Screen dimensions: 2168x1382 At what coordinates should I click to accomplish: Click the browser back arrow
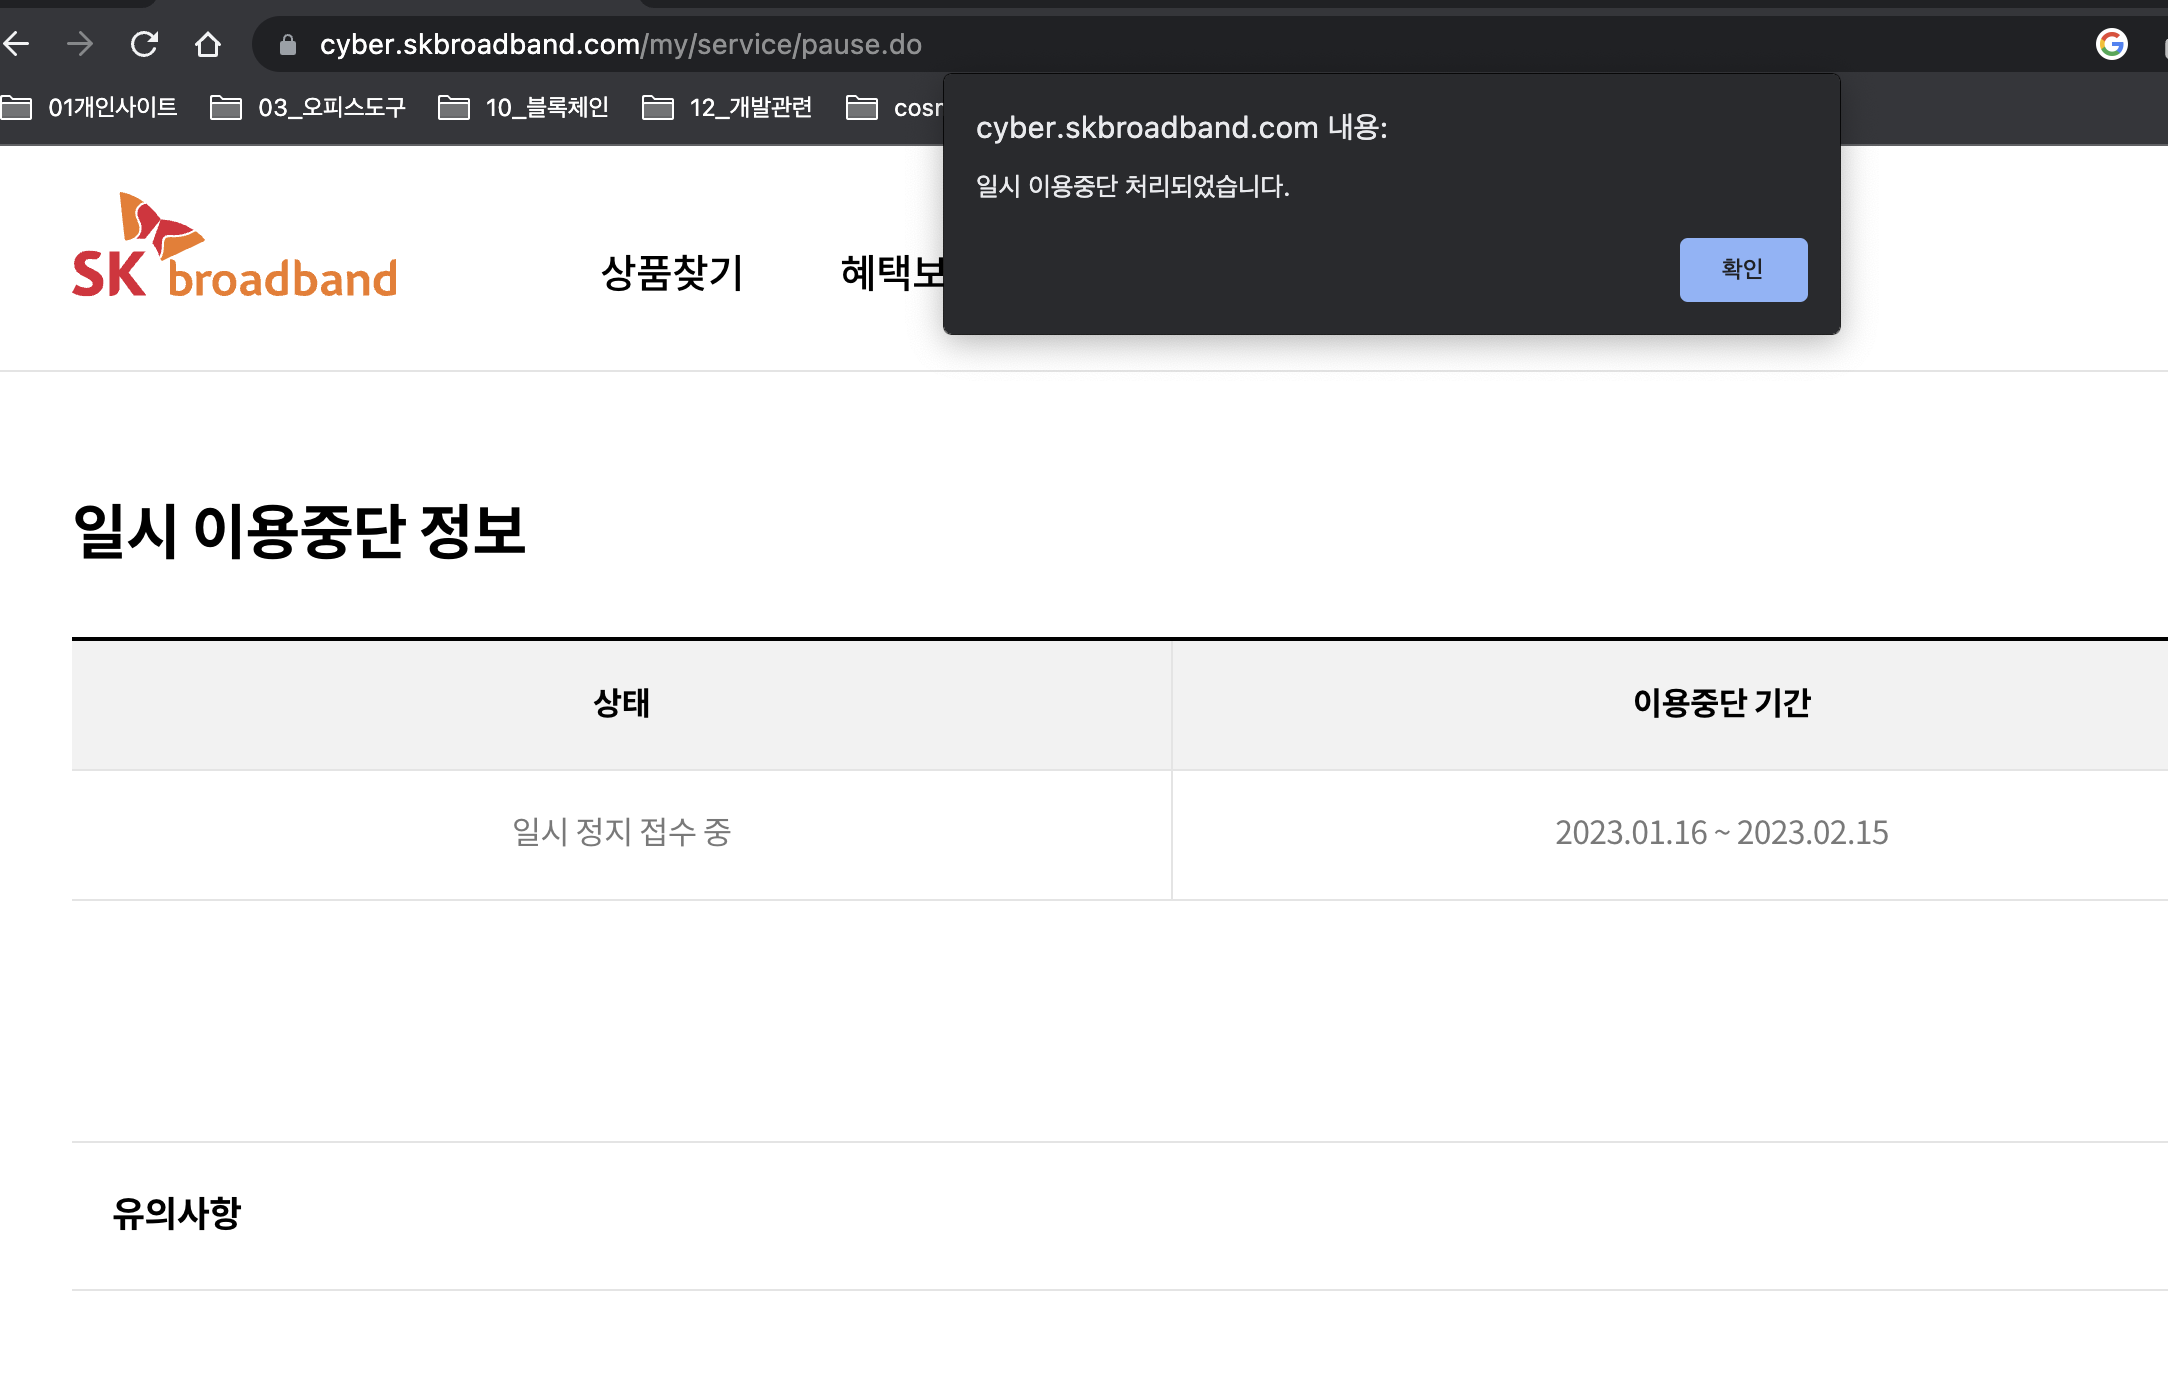17,44
